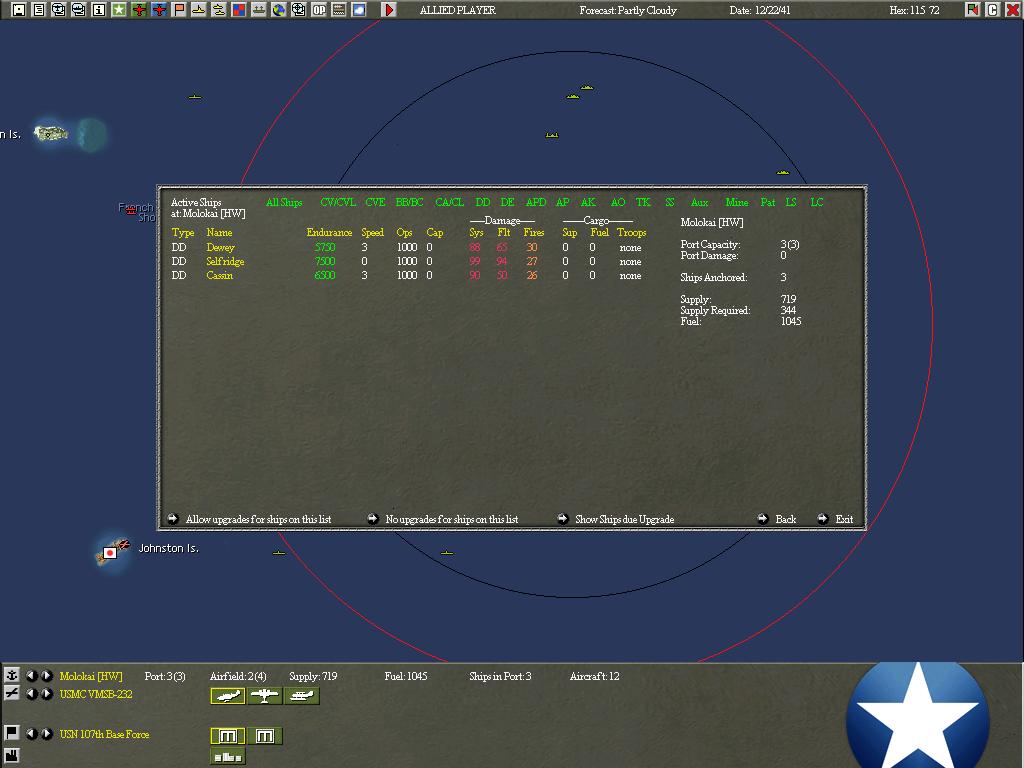Click the red plane on green background icon

pos(139,10)
